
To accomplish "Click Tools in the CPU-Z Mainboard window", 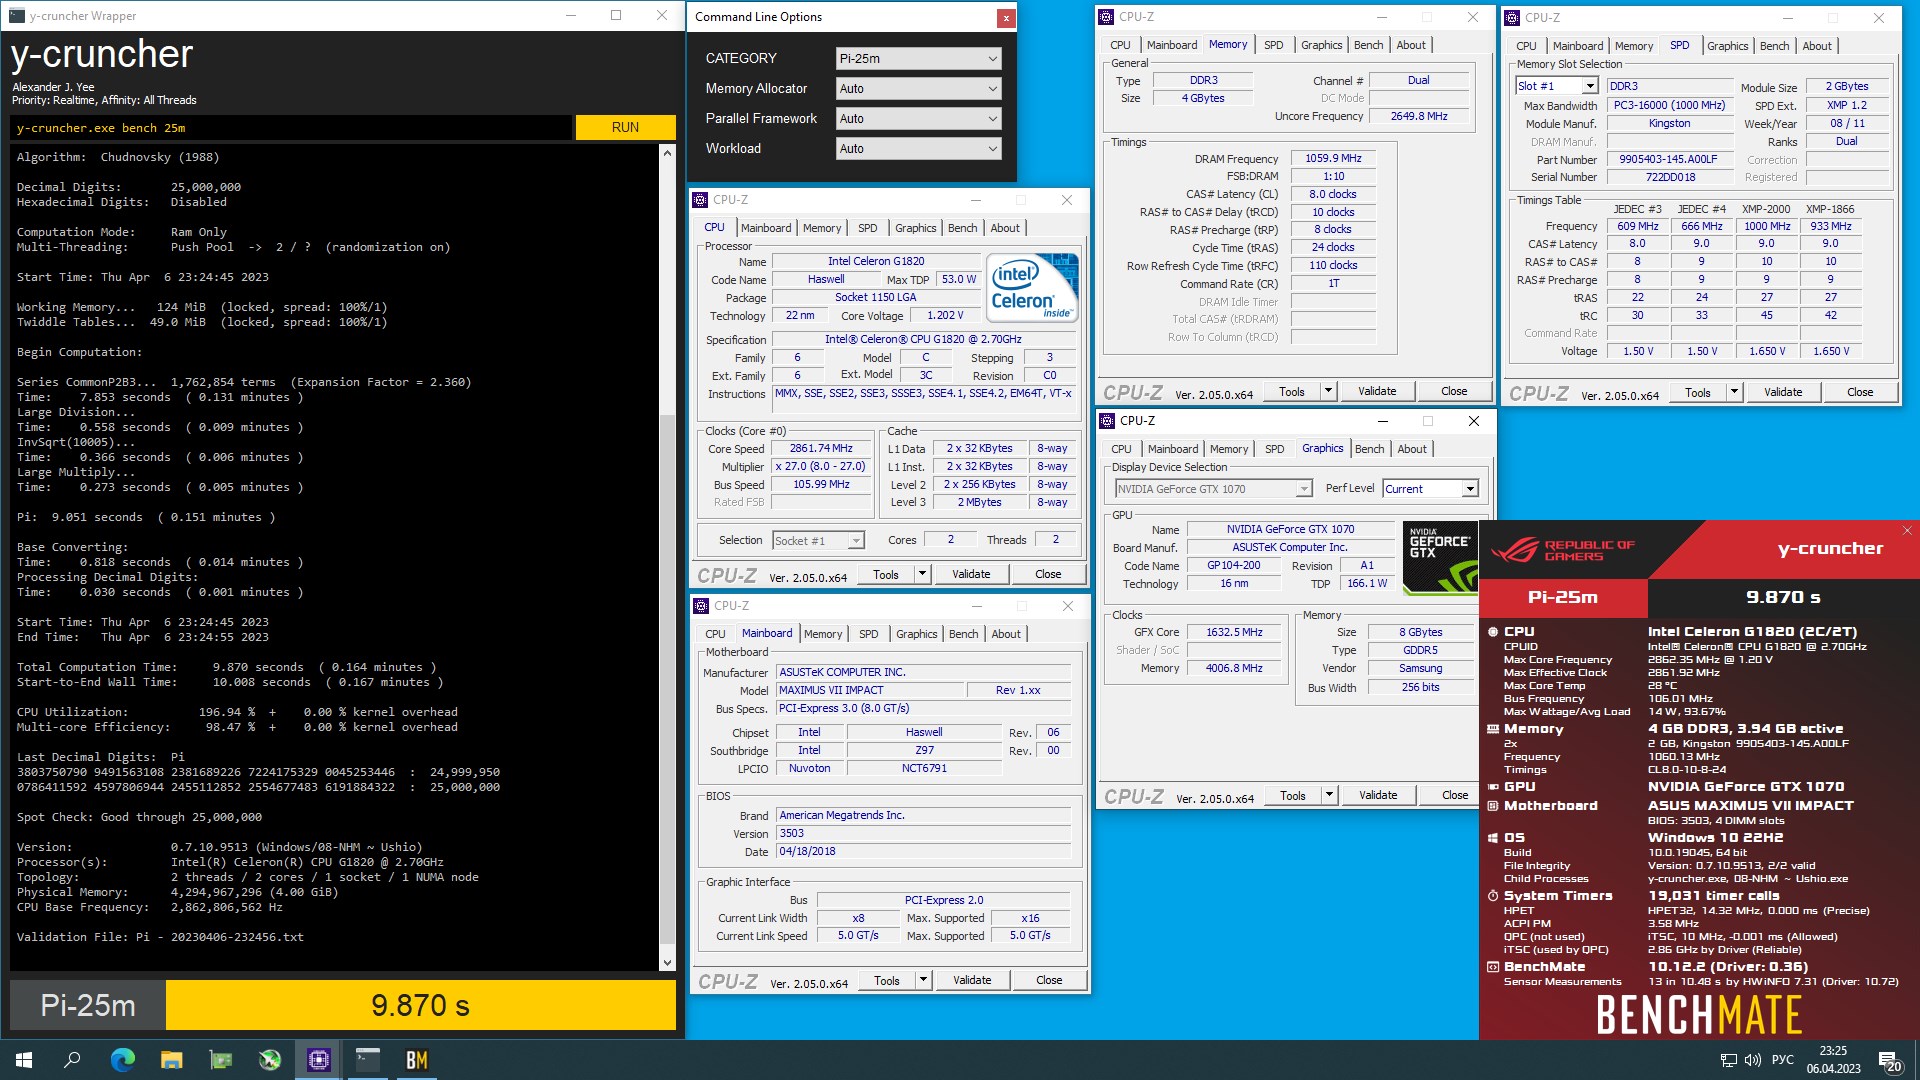I will coord(886,980).
